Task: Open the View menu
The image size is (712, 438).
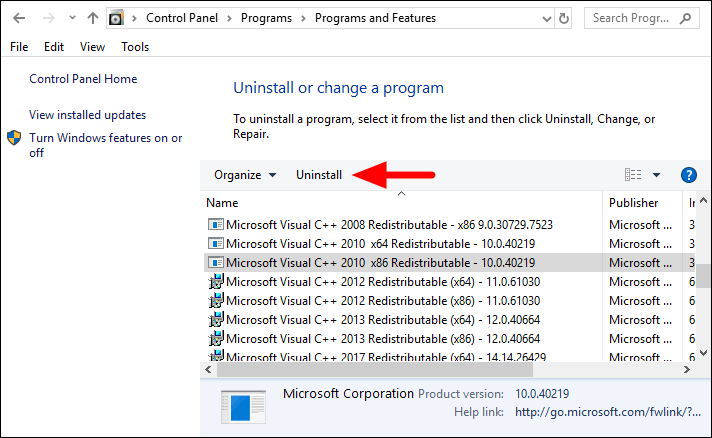Action: point(92,47)
